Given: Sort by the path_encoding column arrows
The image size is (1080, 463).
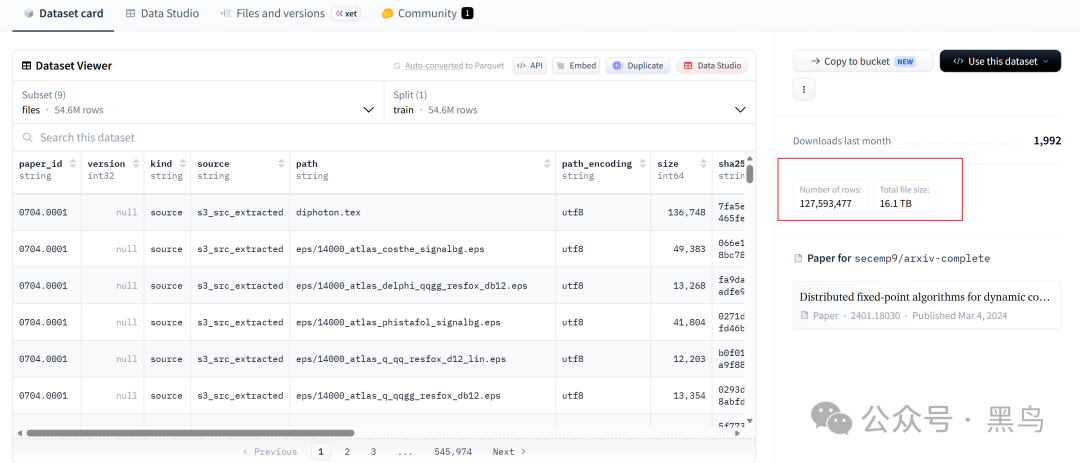Looking at the screenshot, I should (641, 164).
